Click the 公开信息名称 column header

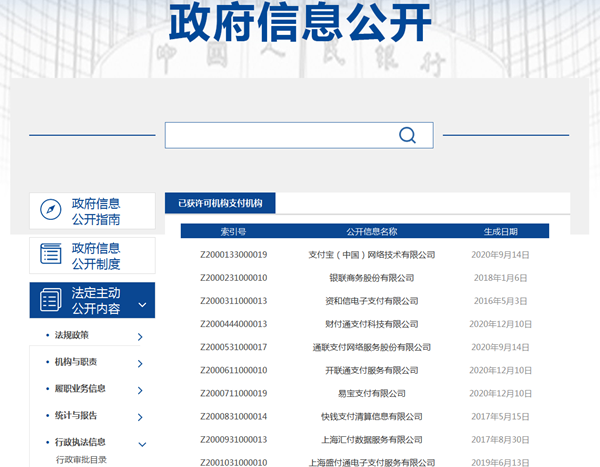(372, 232)
